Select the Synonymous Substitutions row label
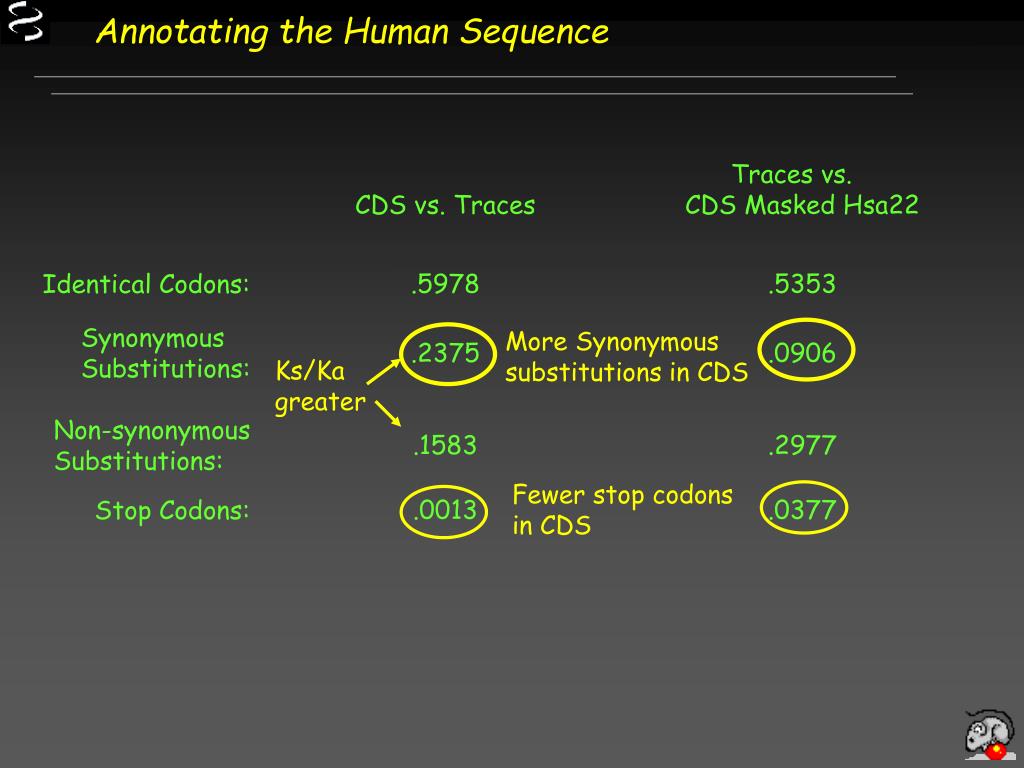 click(x=165, y=354)
